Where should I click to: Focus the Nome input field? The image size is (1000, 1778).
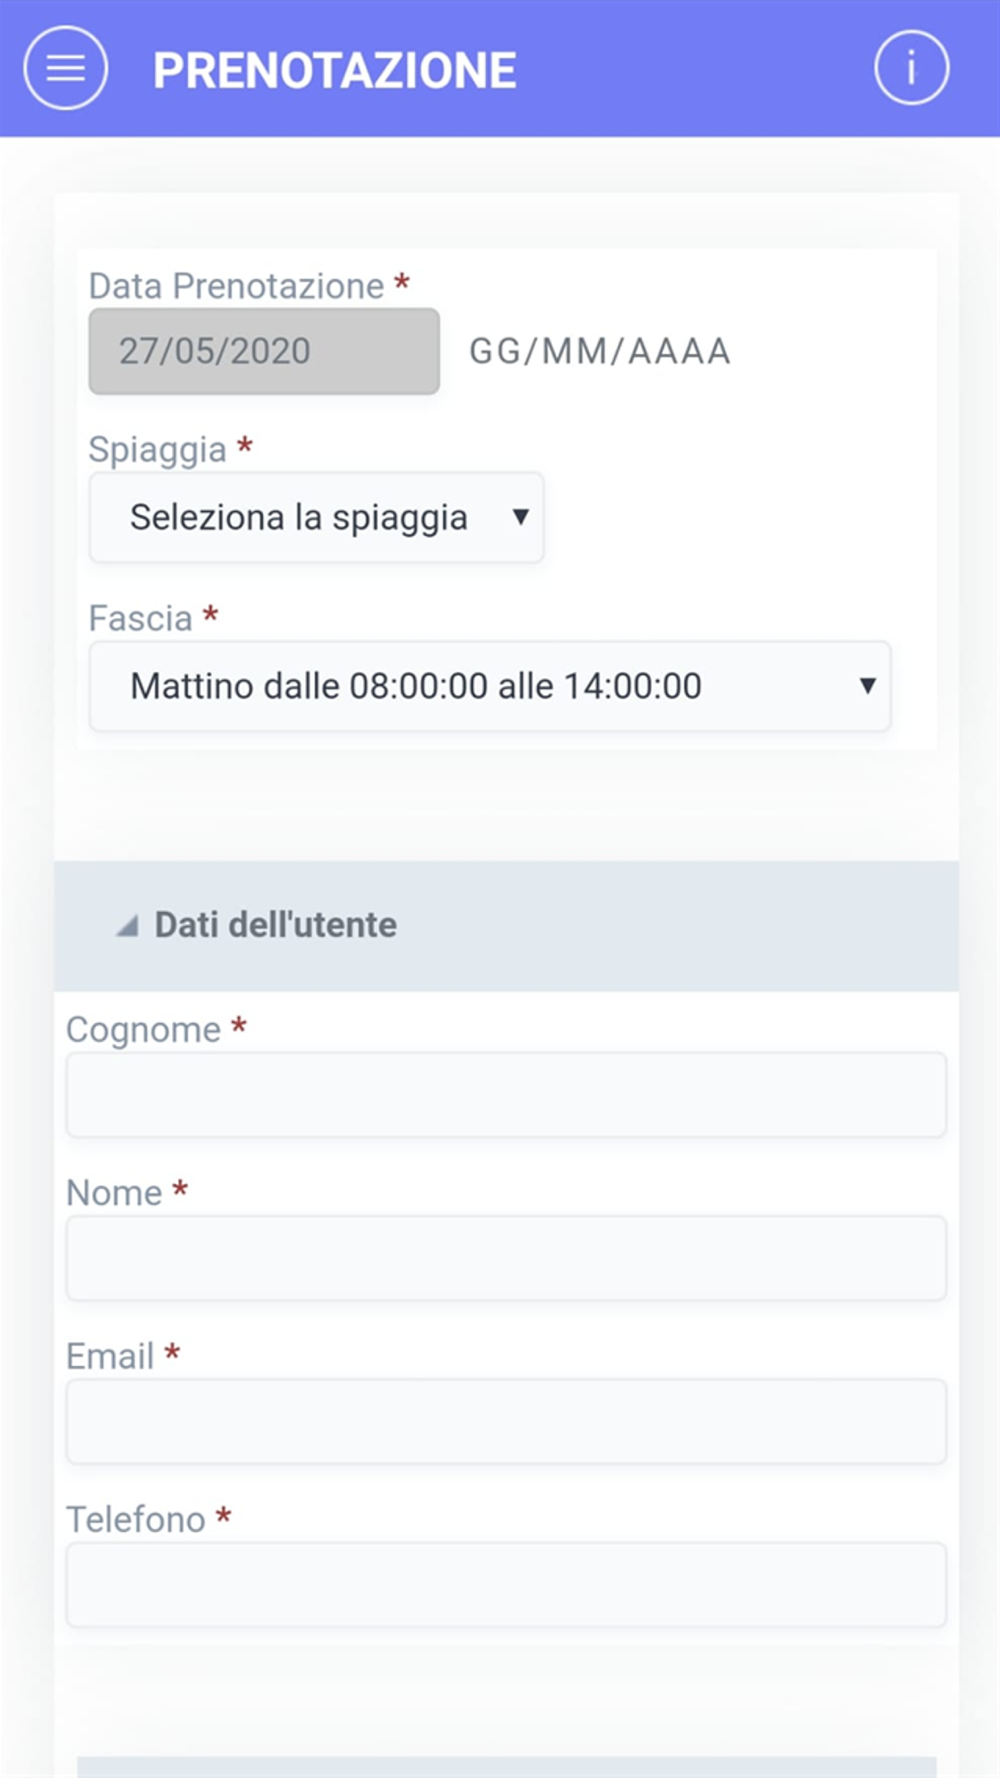pos(506,1258)
